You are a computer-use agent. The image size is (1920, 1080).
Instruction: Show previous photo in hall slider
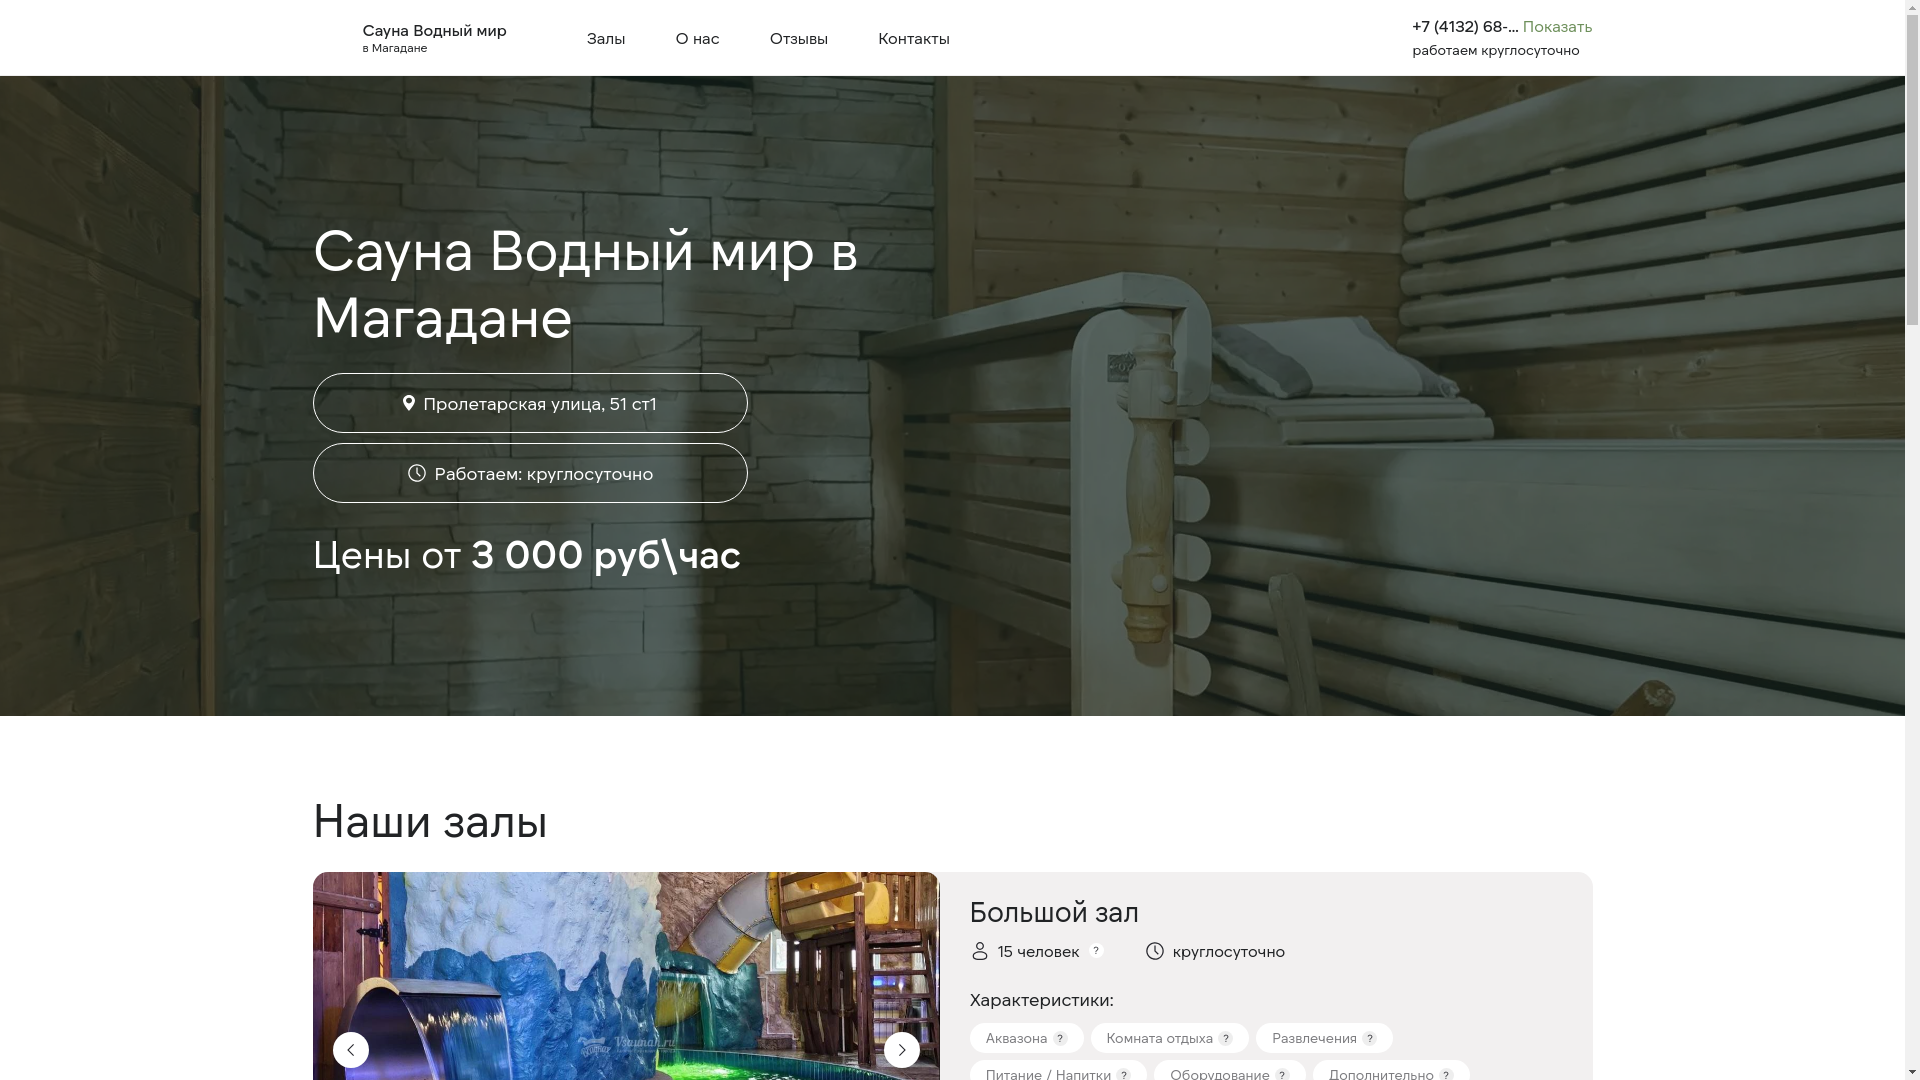coord(351,1050)
